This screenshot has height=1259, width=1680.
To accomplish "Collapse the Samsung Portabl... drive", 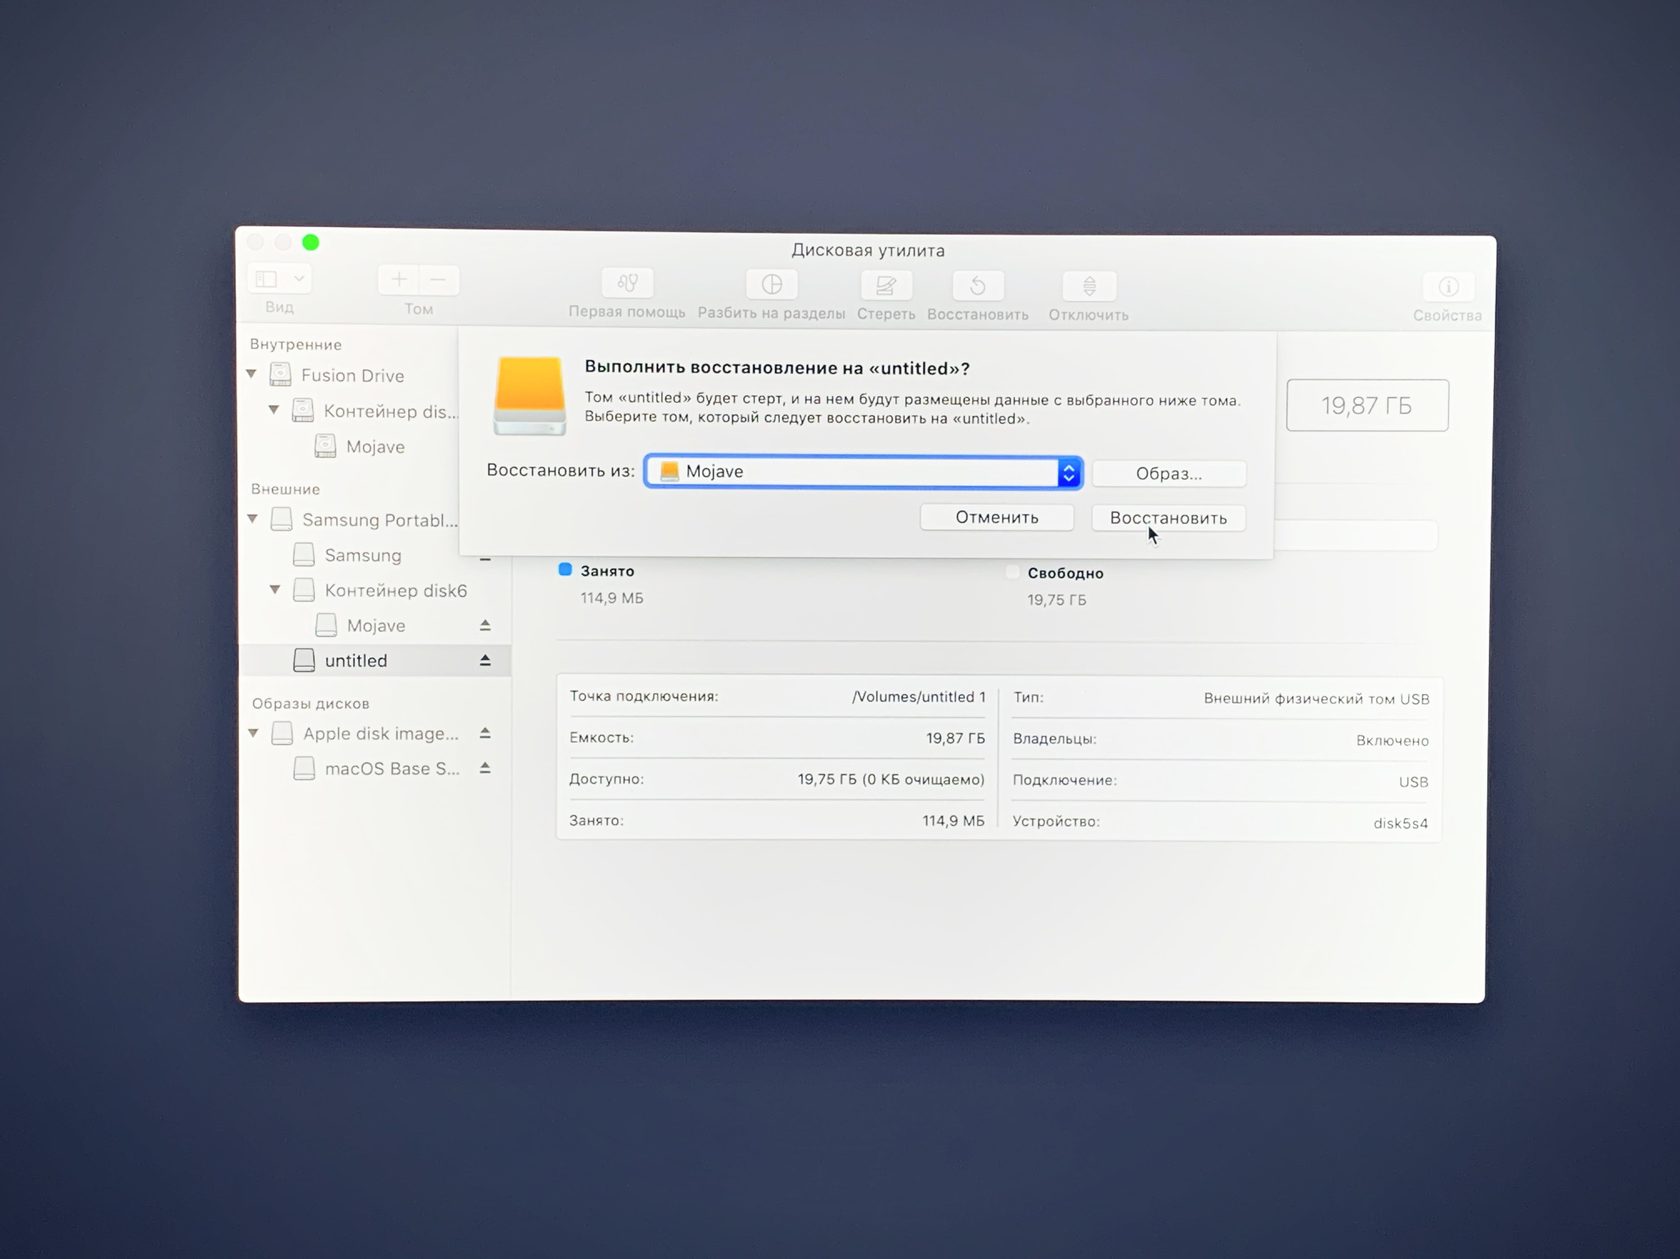I will tap(253, 519).
